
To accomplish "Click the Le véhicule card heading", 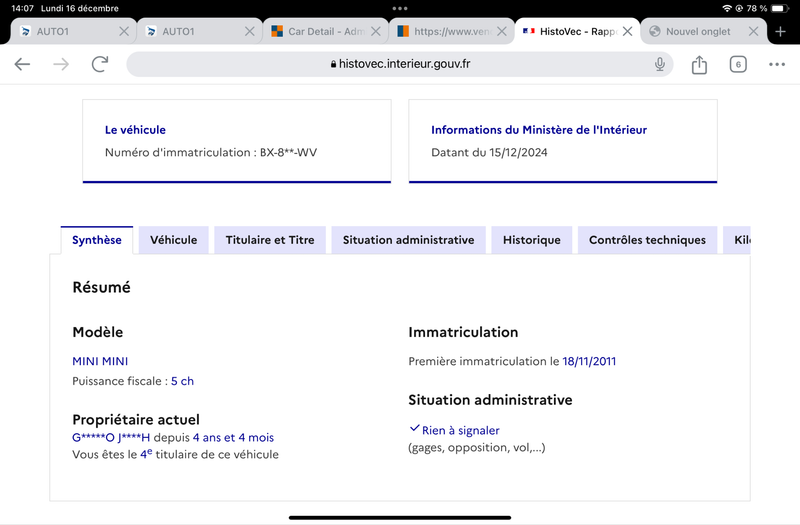I will [135, 130].
